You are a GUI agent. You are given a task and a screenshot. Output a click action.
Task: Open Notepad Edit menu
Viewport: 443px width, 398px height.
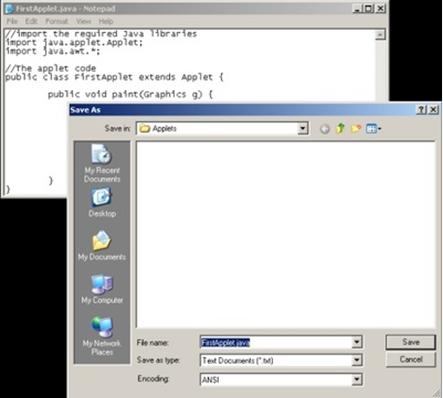(31, 21)
